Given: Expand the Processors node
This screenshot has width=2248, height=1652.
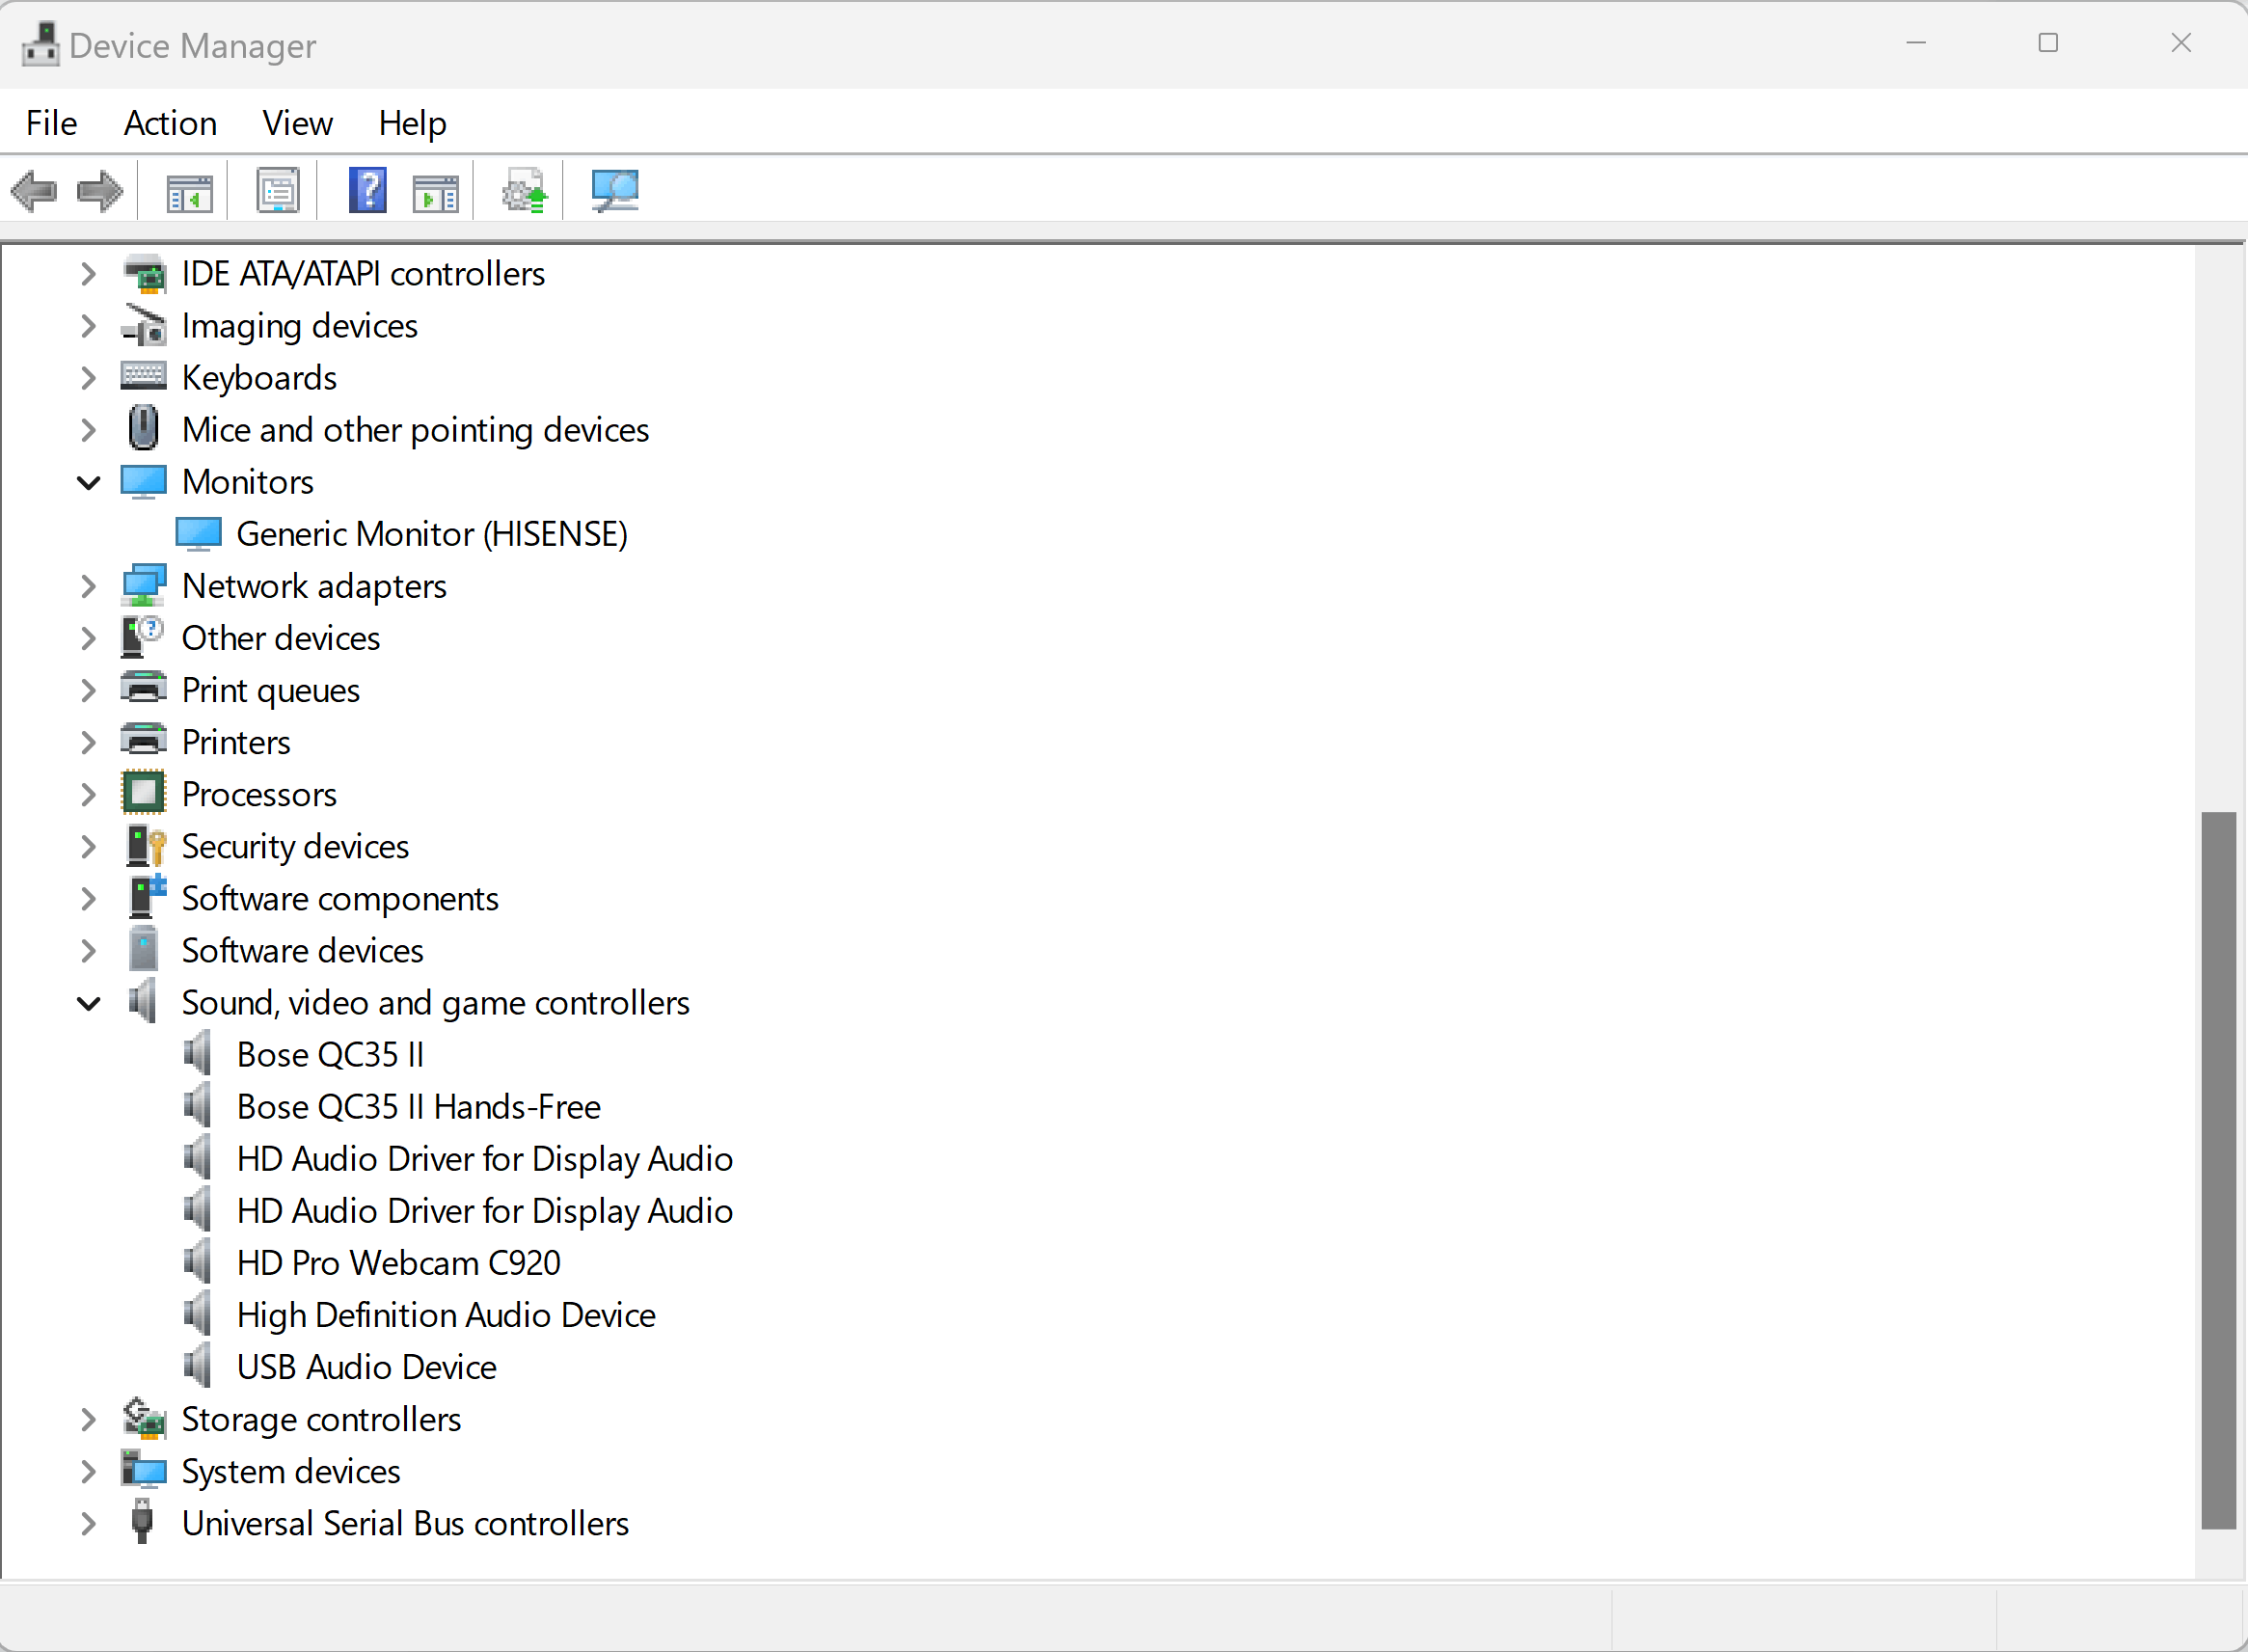Looking at the screenshot, I should tap(88, 793).
